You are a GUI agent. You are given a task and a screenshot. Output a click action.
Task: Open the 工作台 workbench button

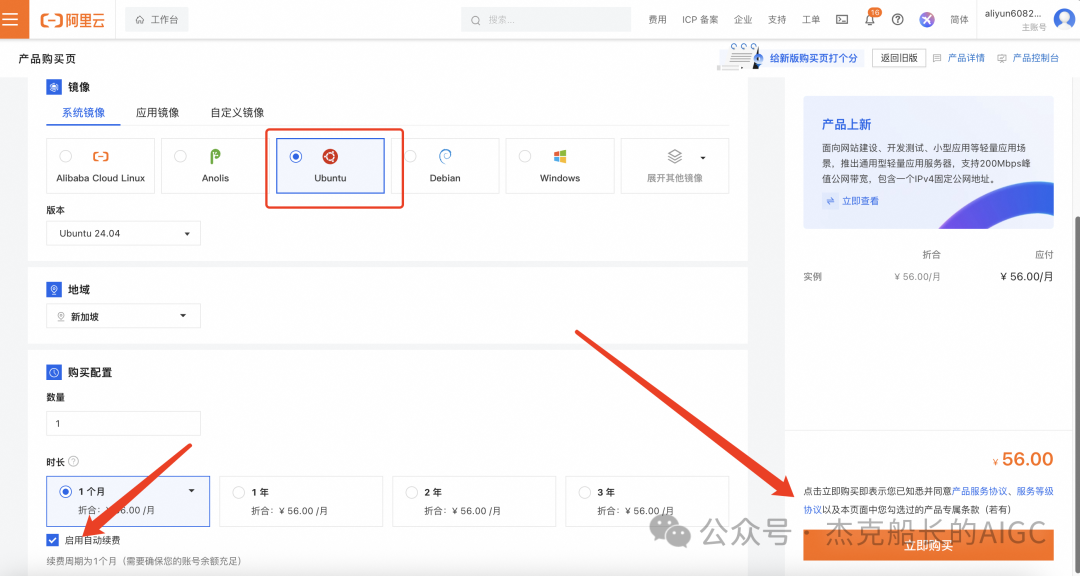pyautogui.click(x=157, y=20)
